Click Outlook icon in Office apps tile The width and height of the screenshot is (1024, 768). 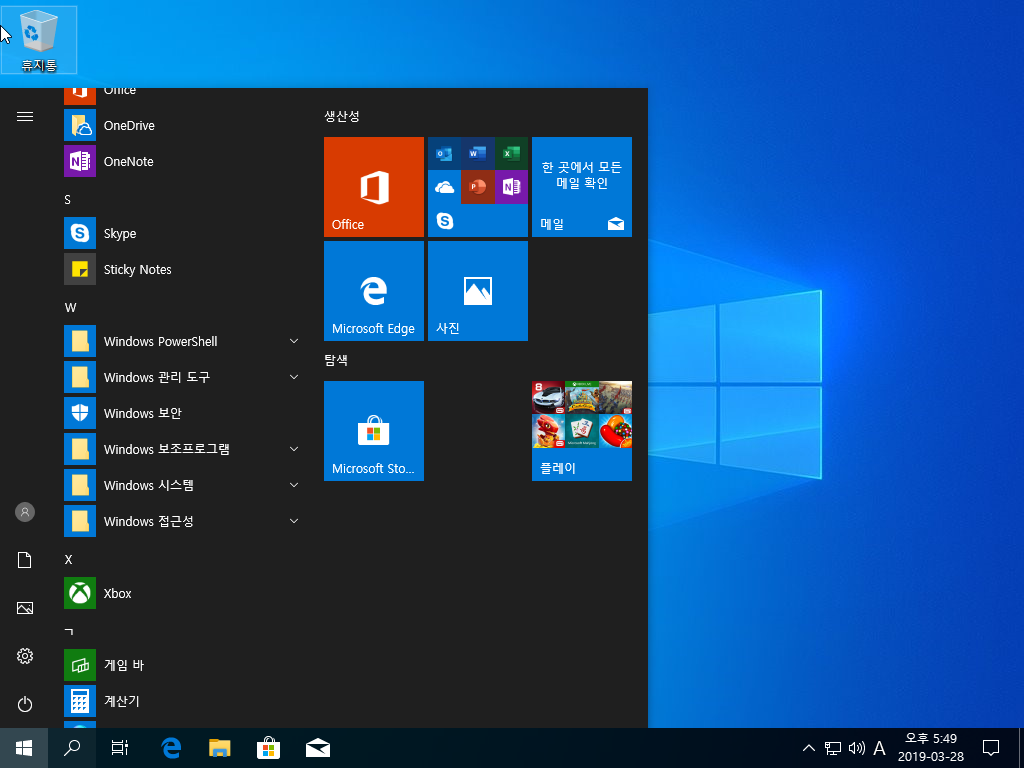(x=444, y=154)
